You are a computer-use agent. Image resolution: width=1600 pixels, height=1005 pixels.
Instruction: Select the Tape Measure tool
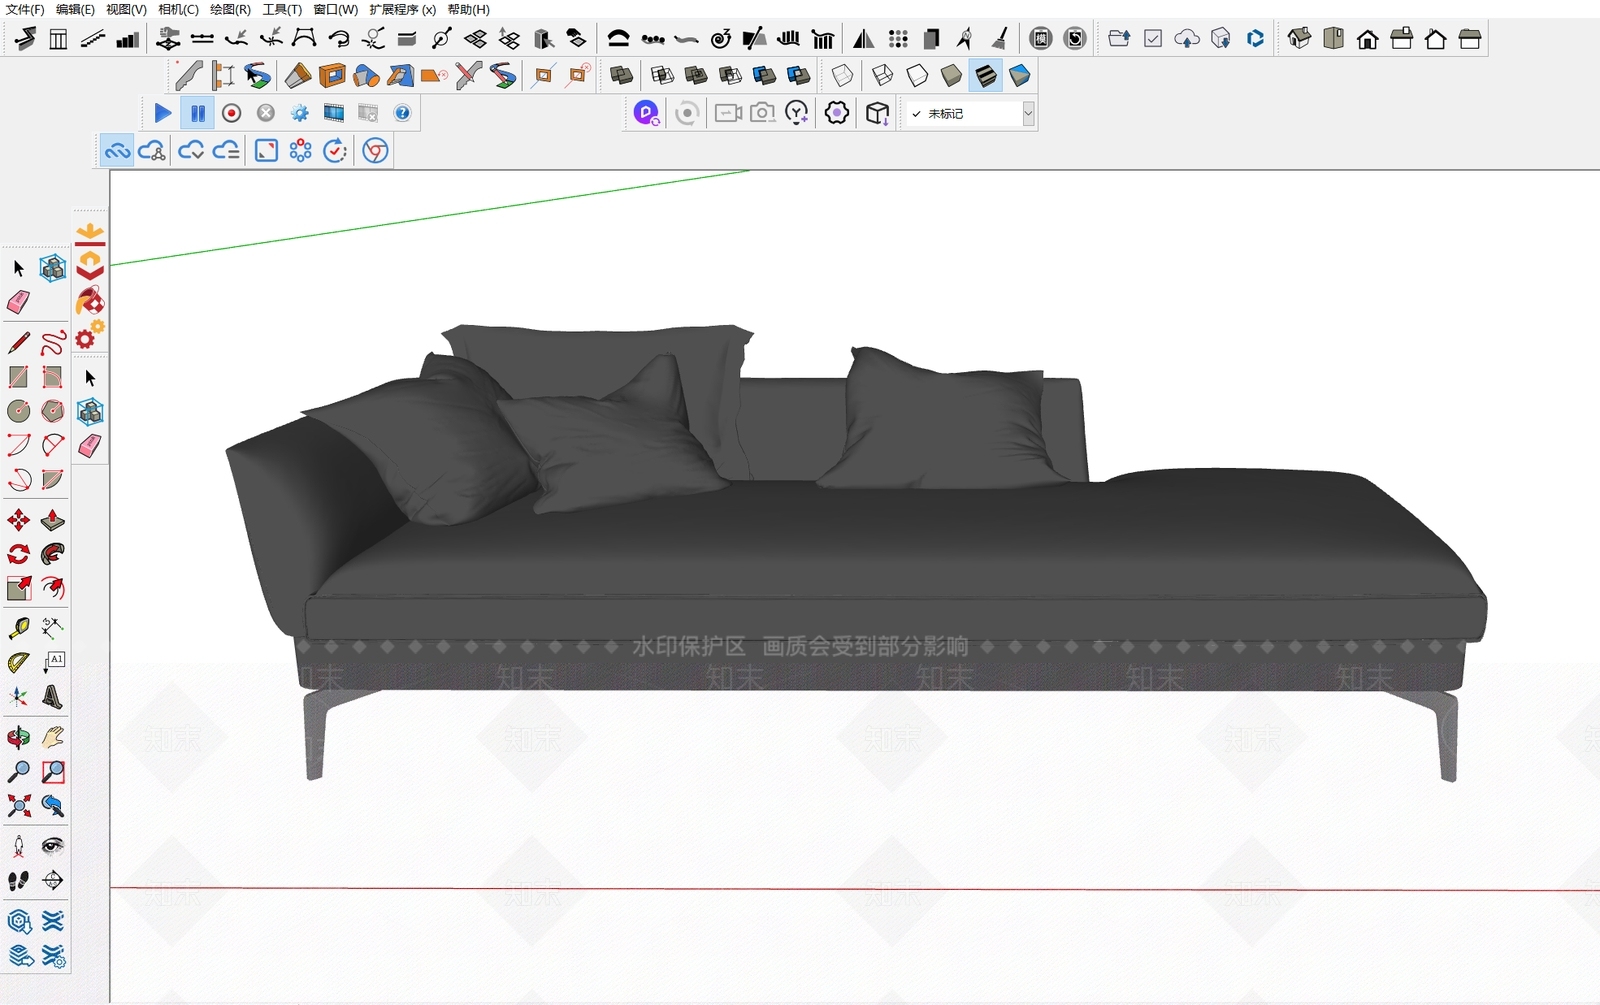click(18, 628)
